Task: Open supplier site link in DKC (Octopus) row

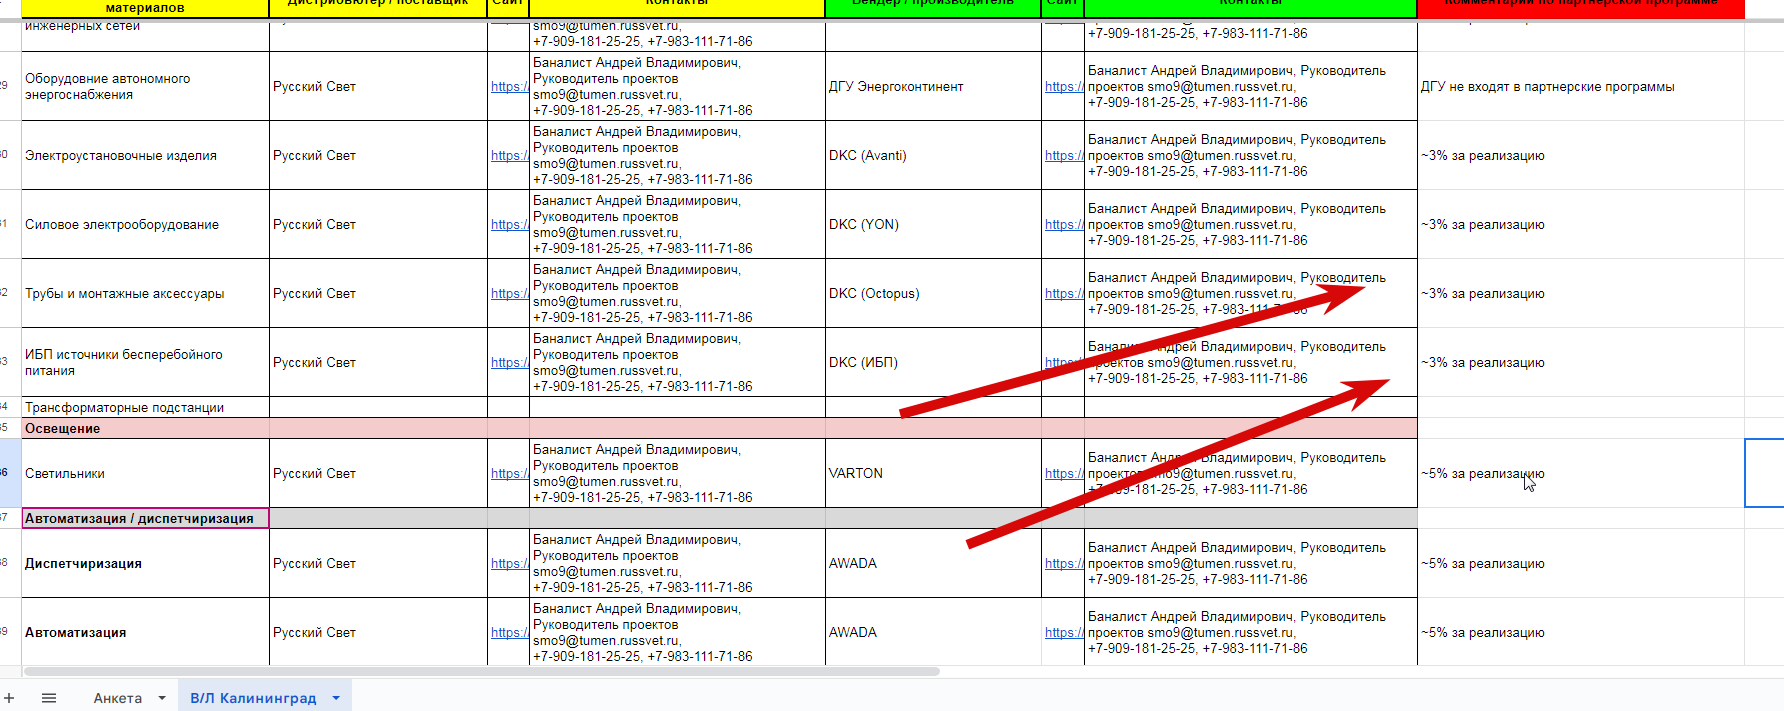Action: [509, 294]
